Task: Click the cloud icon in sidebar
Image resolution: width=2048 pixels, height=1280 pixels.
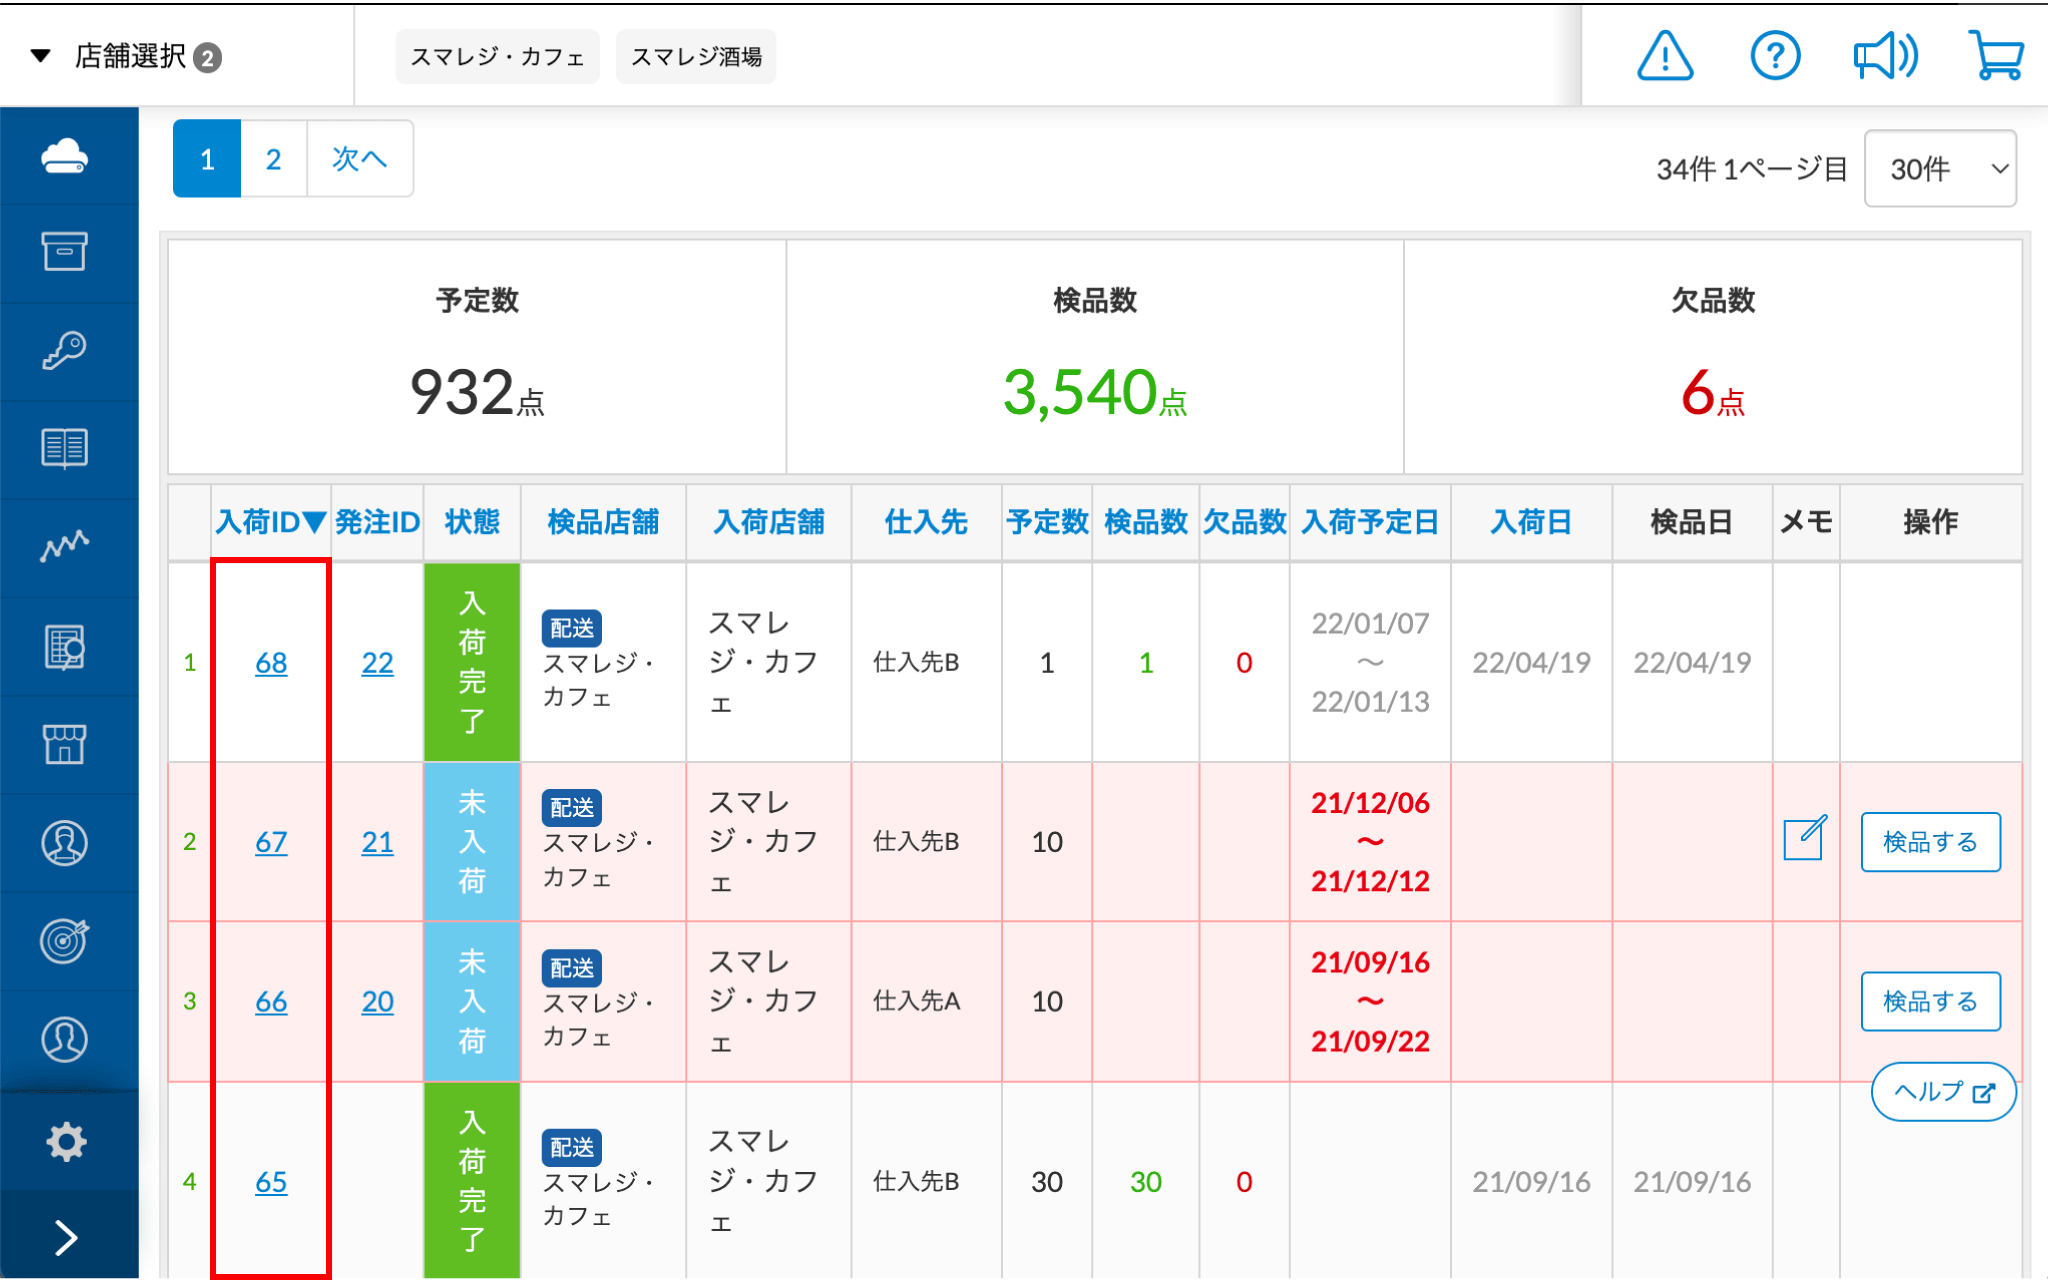Action: click(x=65, y=157)
